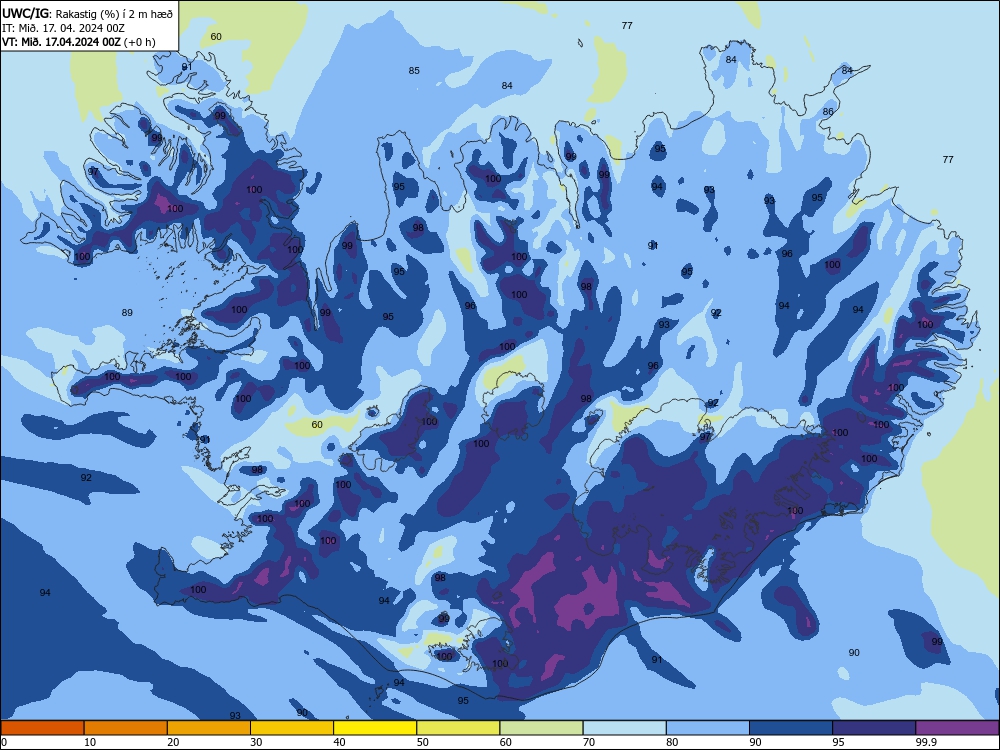The width and height of the screenshot is (1000, 750).
Task: Select the 'VT: Mið. 17.04.2024 00Z (+0 h)' line
Action: coord(78,42)
